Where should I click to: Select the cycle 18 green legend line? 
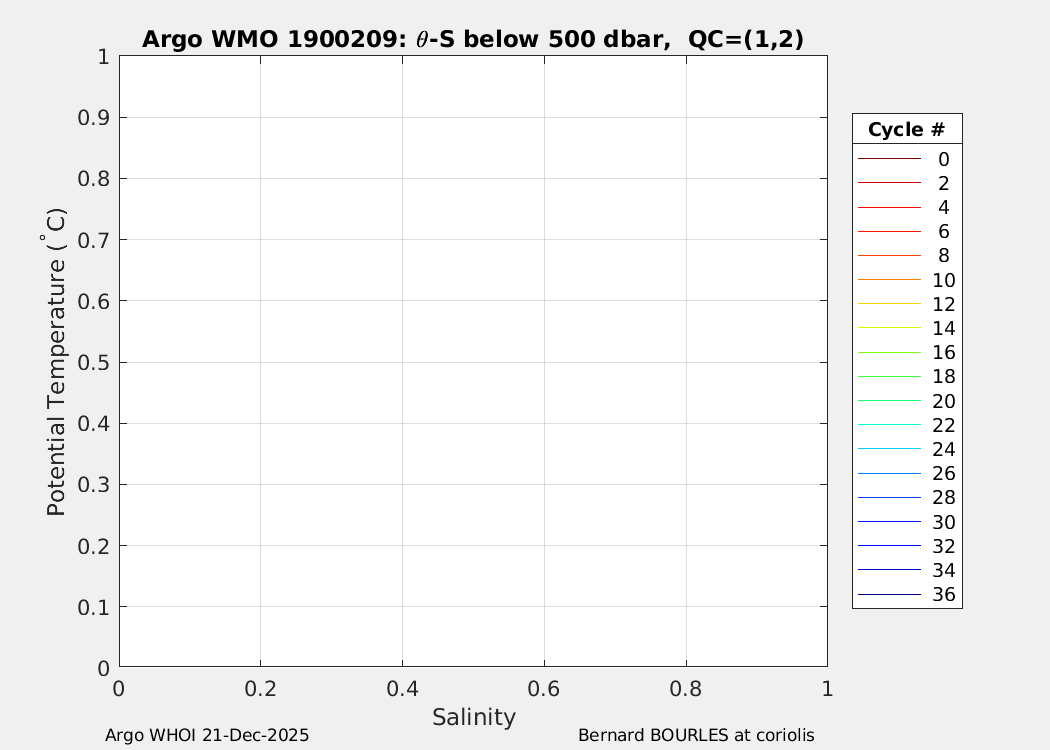[888, 377]
